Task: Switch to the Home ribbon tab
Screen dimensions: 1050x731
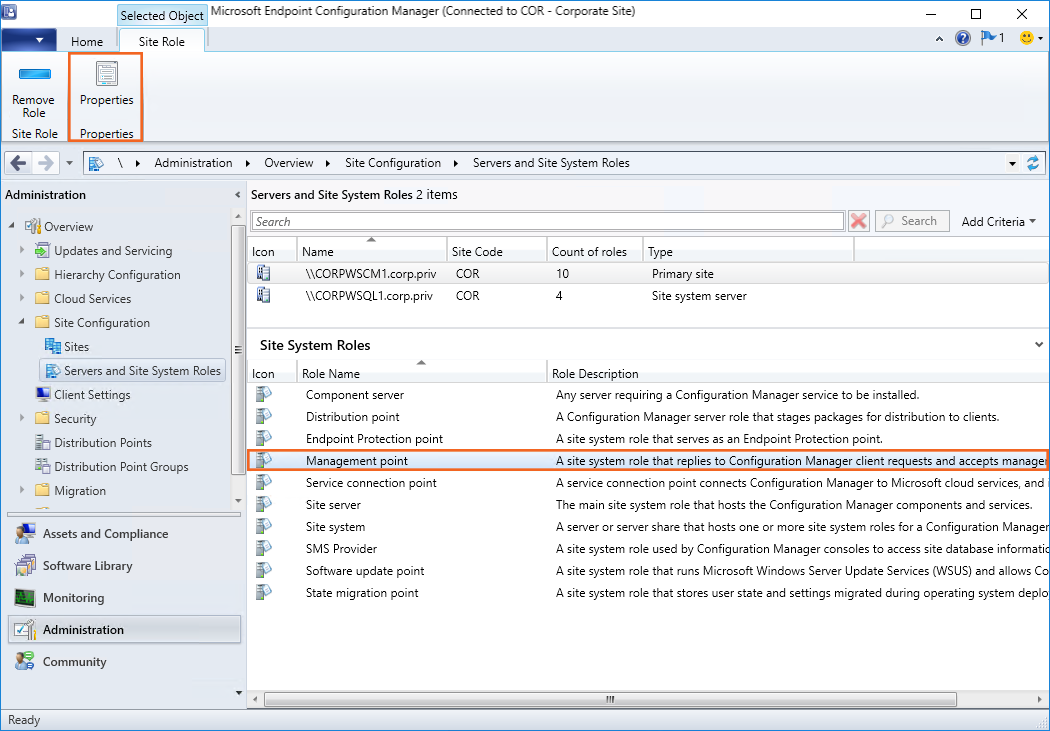Action: 87,41
